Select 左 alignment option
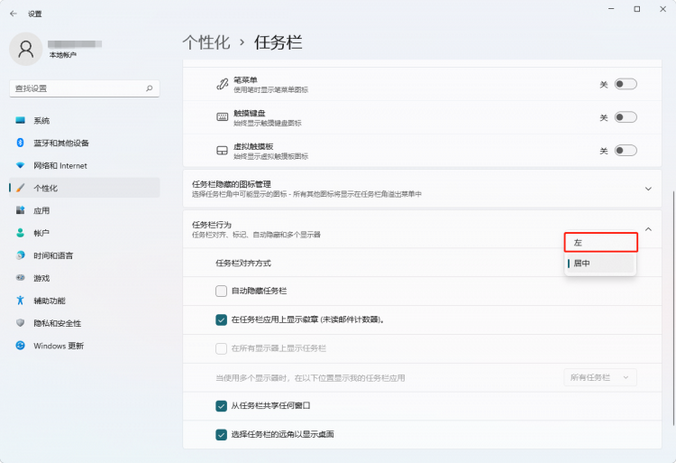This screenshot has width=676, height=463. click(601, 242)
